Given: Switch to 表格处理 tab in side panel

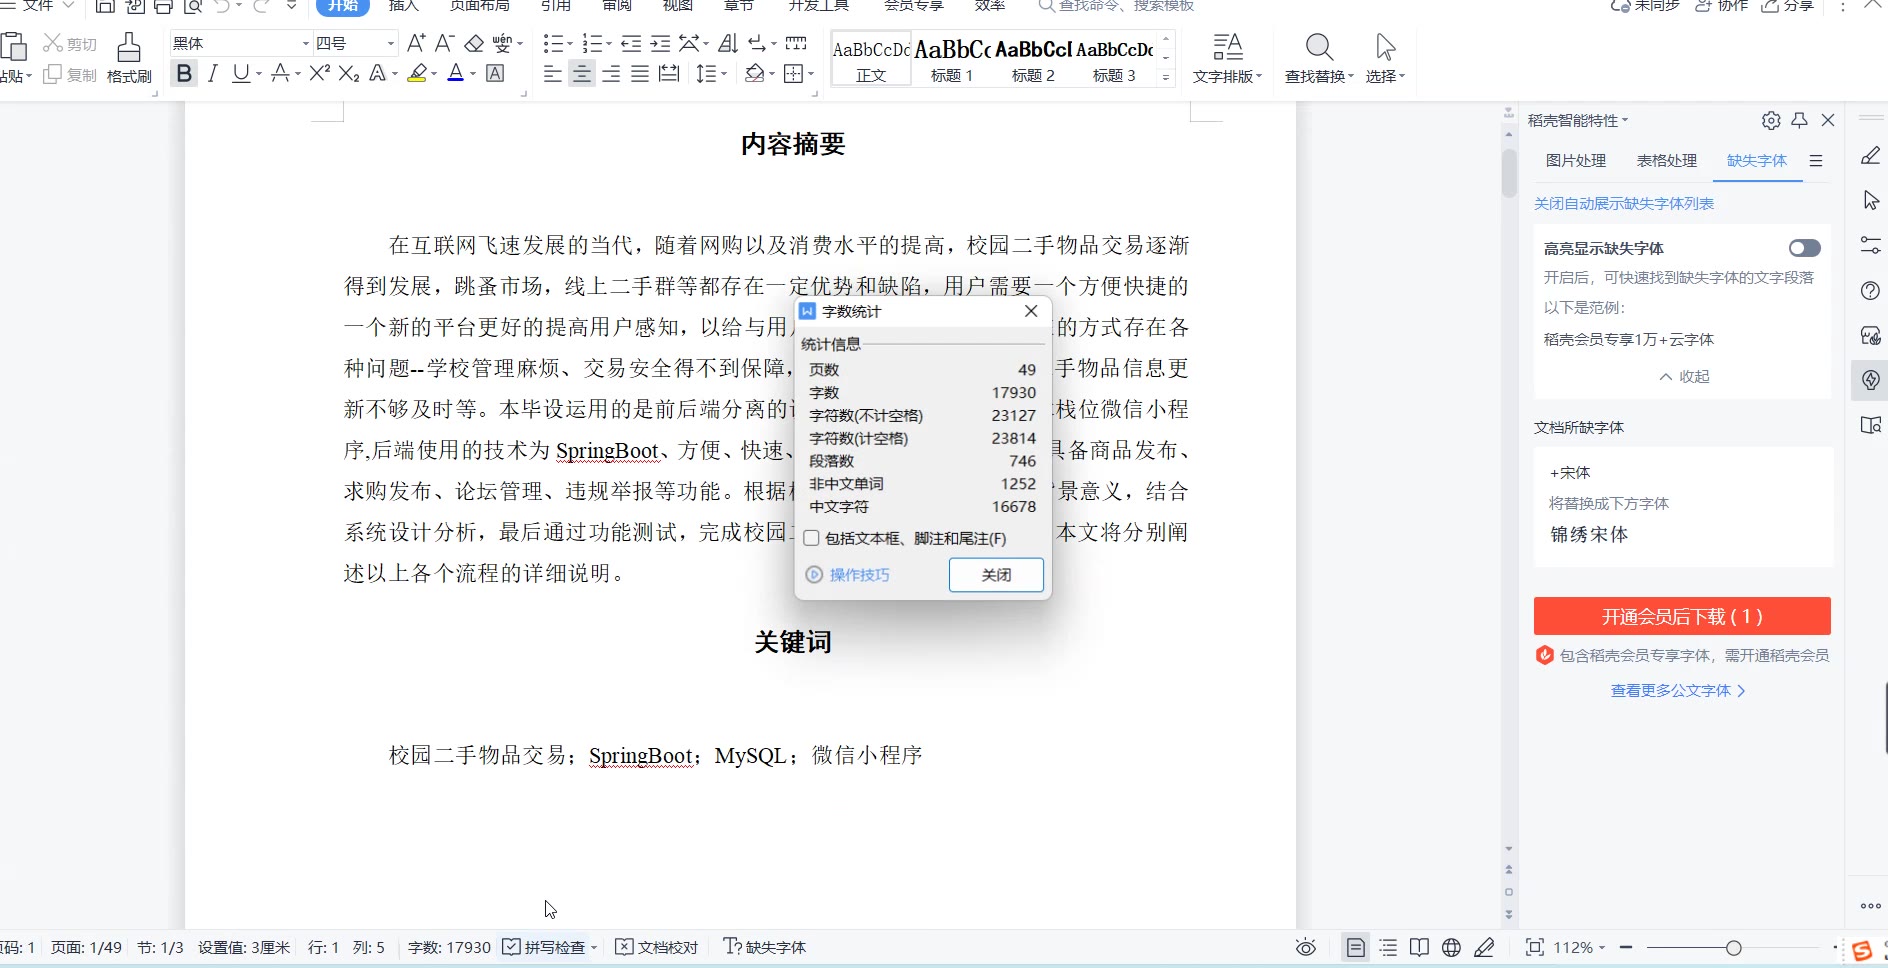Looking at the screenshot, I should point(1667,160).
